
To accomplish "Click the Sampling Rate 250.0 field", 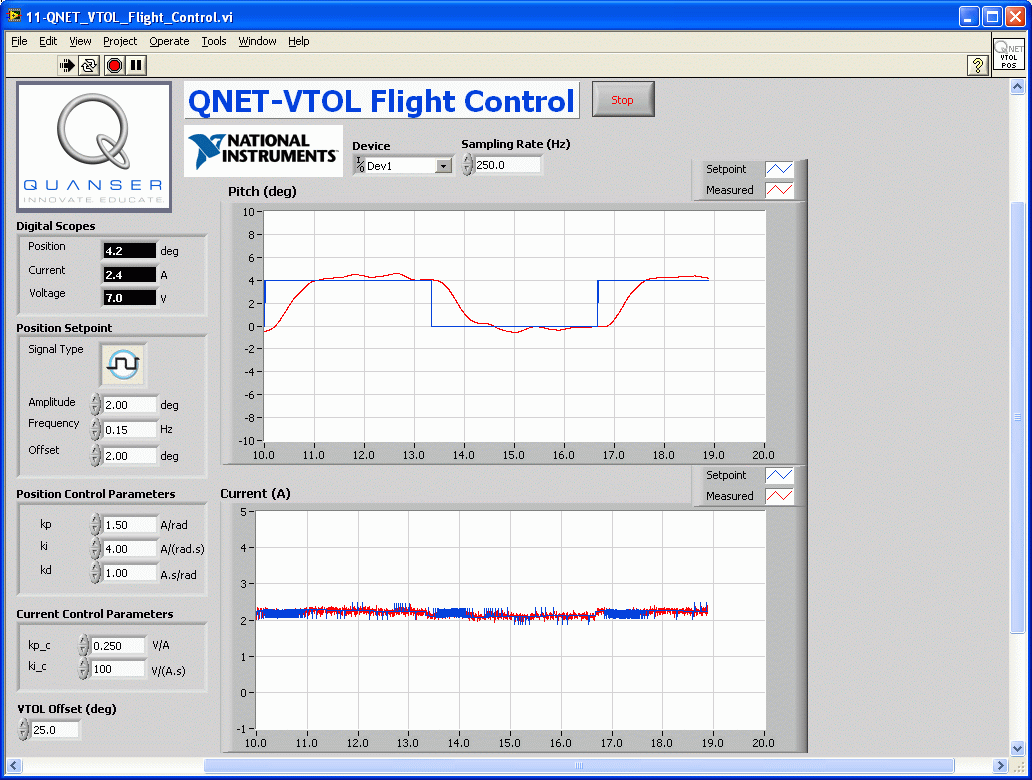I will (507, 165).
